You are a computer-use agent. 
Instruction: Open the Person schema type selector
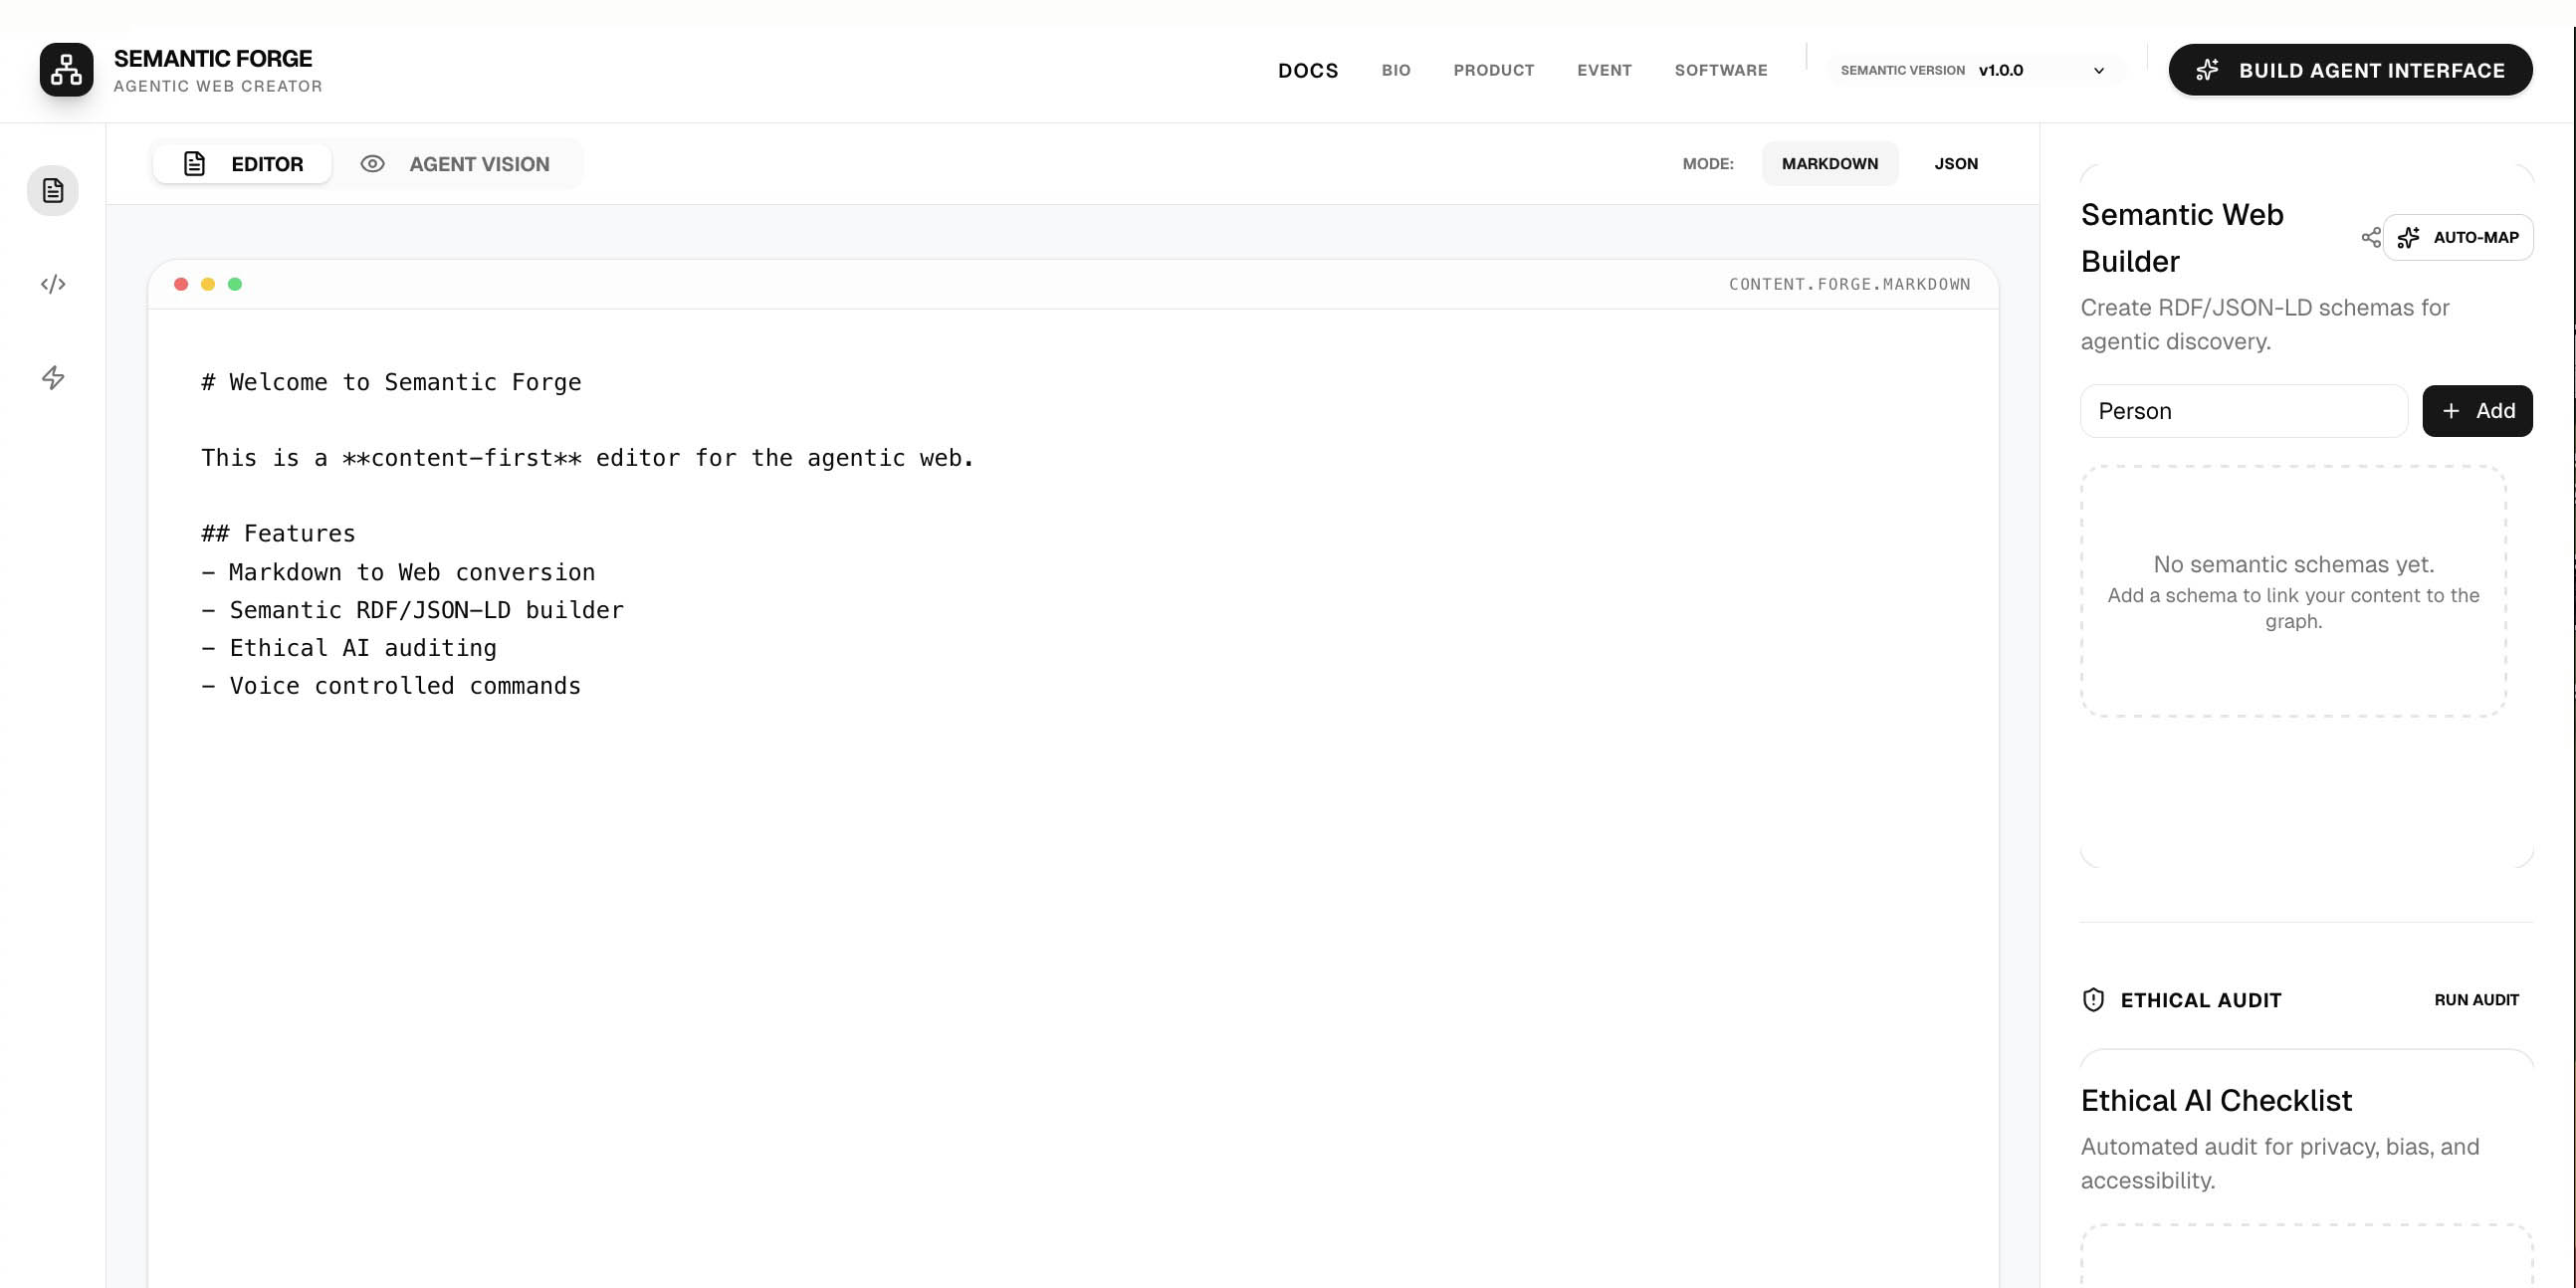pos(2243,410)
